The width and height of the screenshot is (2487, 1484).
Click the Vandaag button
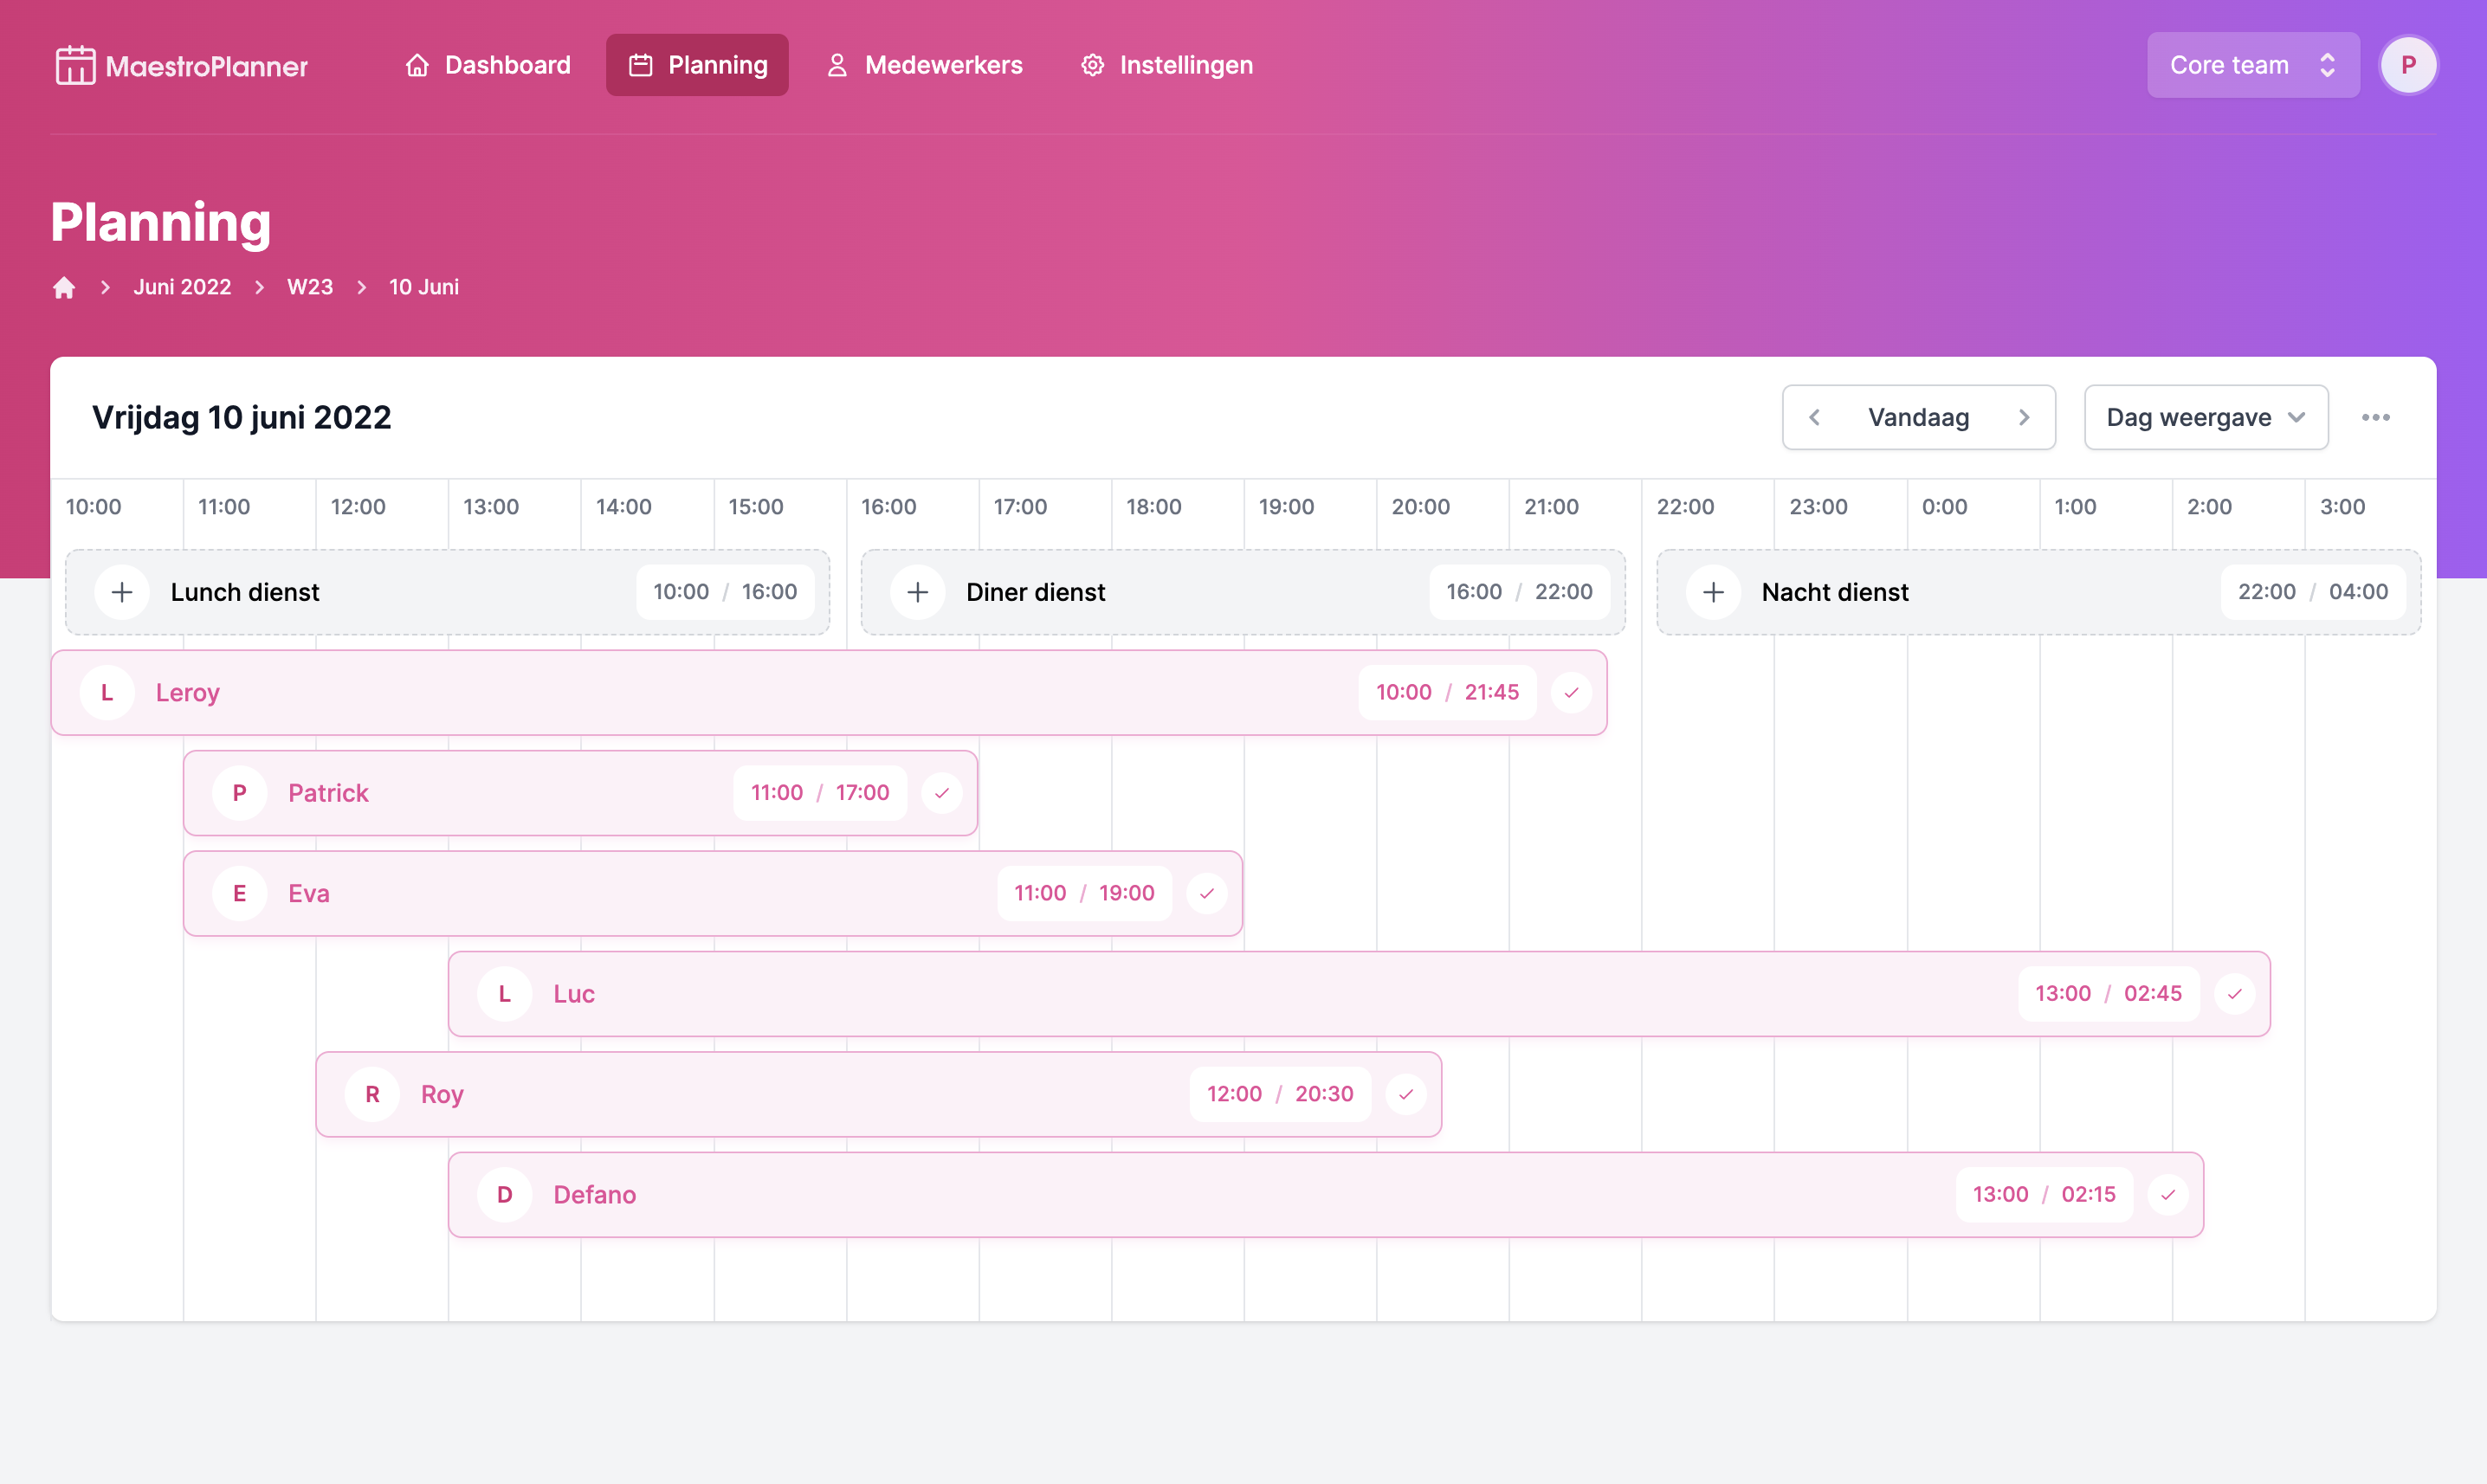(1918, 418)
